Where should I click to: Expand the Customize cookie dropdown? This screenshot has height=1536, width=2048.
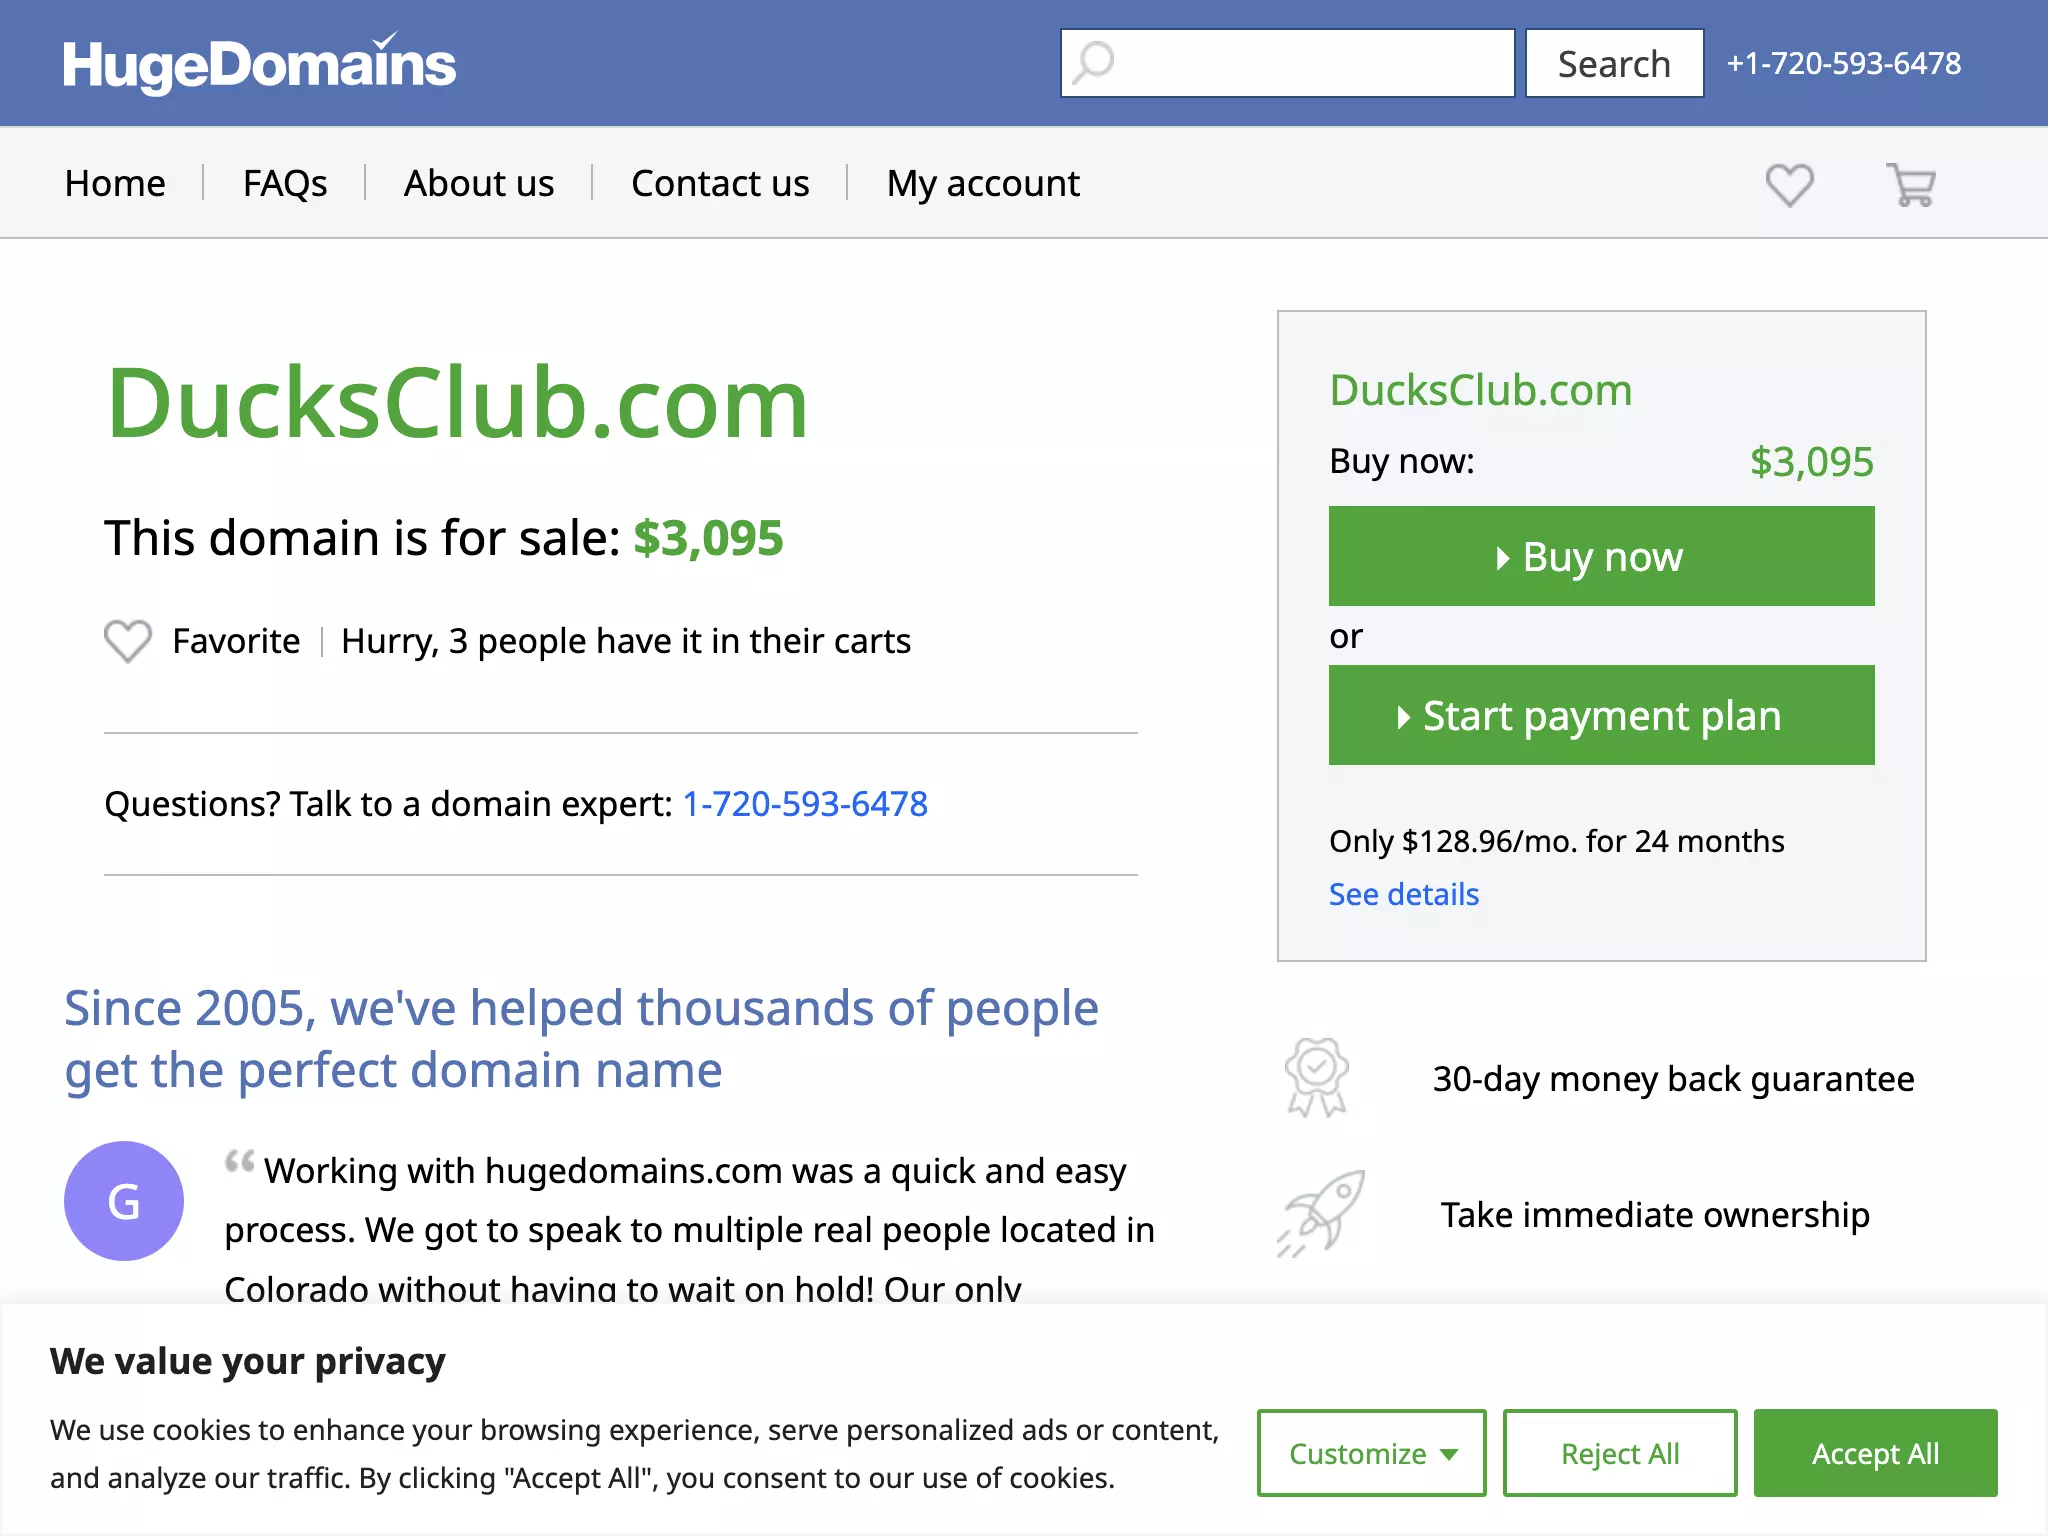(x=1371, y=1453)
